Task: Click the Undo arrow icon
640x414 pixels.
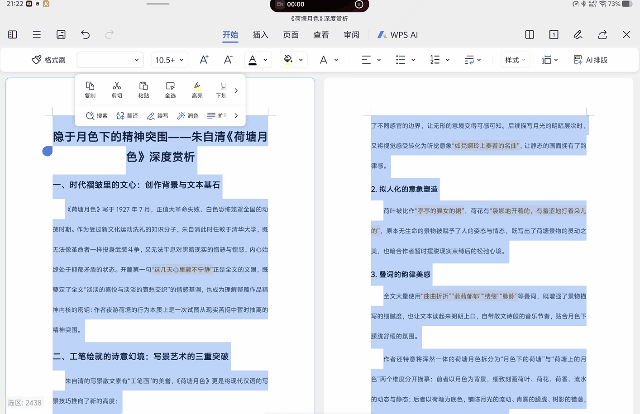Action: pyautogui.click(x=85, y=35)
